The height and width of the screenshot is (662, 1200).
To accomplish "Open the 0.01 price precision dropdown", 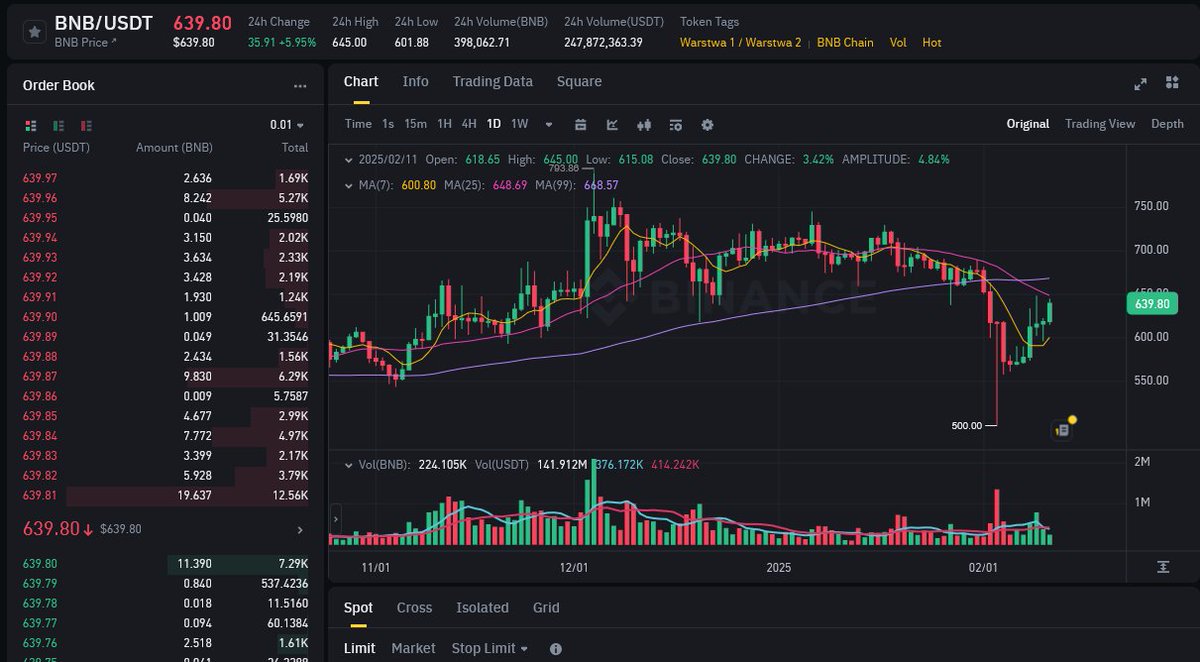I will pos(287,125).
